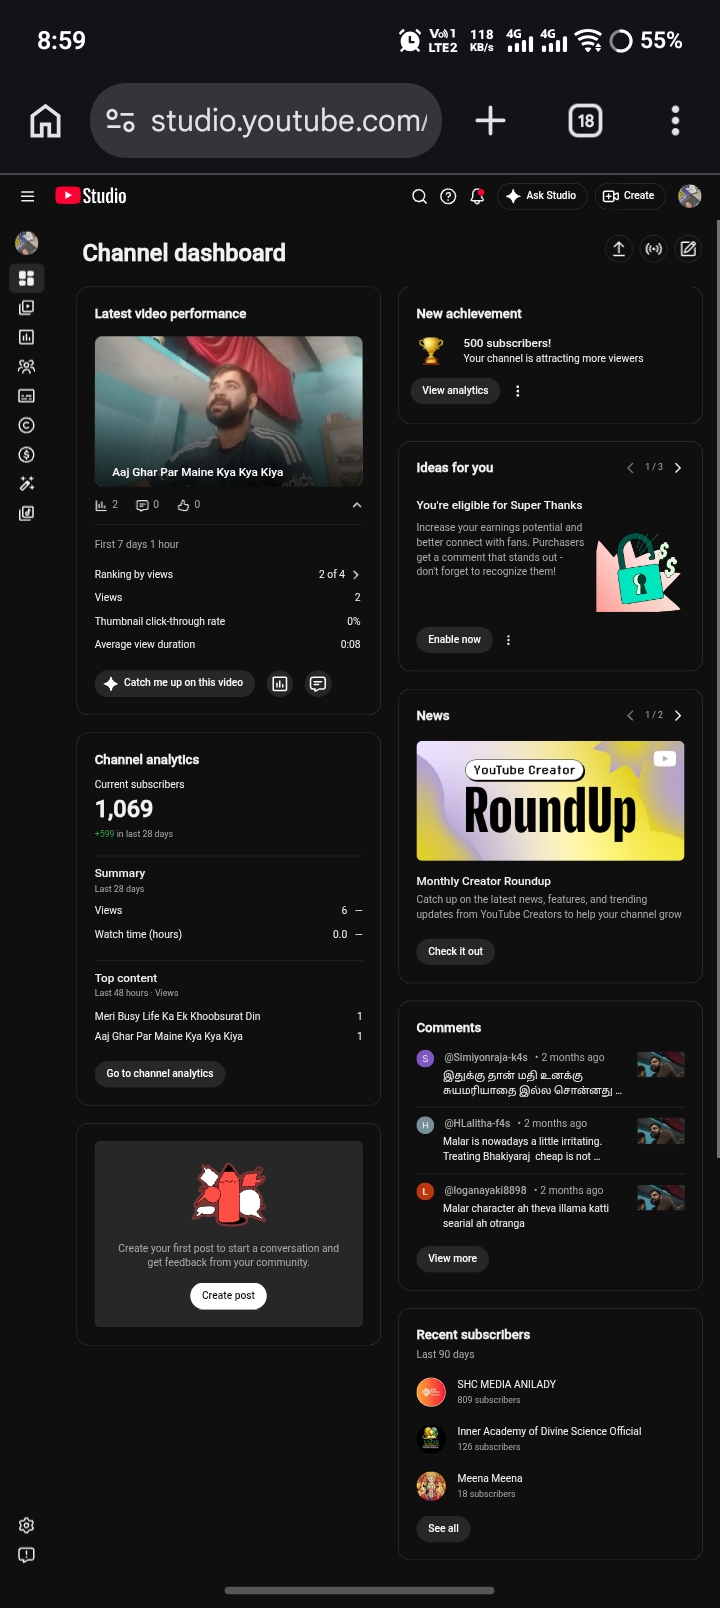Open the Subtitles sidebar icon
This screenshot has height=1608, width=720.
coord(27,396)
